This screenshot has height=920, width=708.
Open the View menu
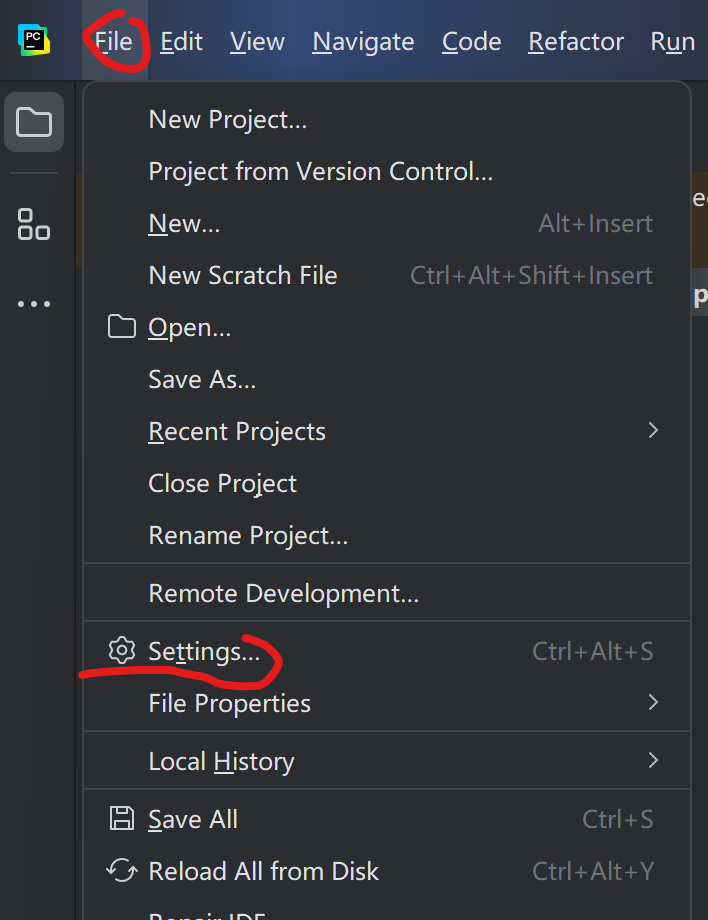257,42
